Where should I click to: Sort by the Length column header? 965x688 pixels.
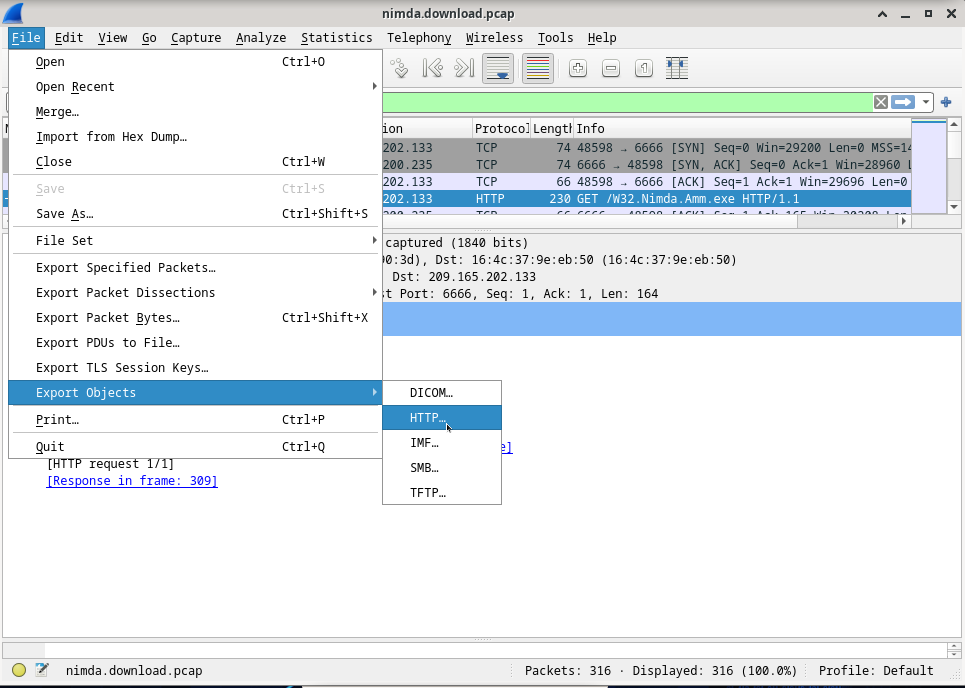(x=552, y=129)
